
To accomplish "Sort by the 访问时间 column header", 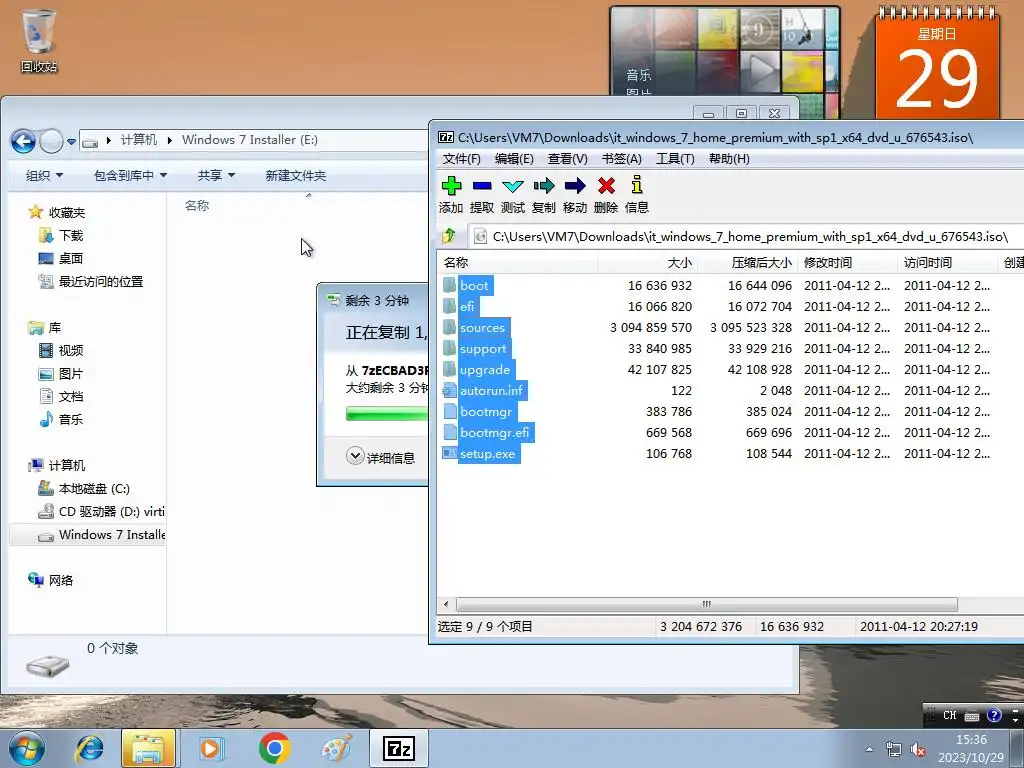I will 948,263.
